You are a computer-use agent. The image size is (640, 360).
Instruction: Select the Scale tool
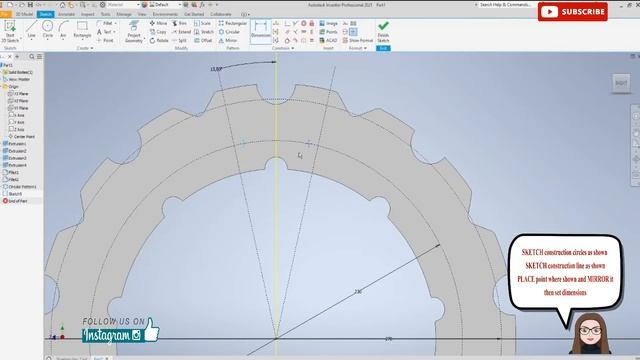tap(202, 23)
